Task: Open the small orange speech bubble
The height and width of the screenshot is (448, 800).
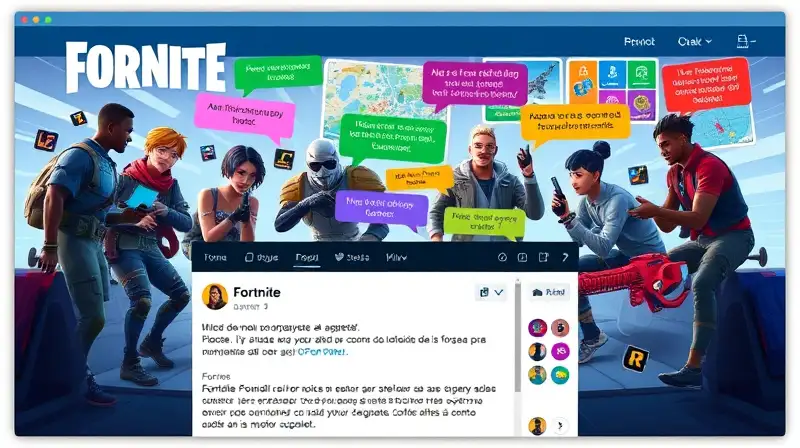Action: pyautogui.click(x=419, y=179)
